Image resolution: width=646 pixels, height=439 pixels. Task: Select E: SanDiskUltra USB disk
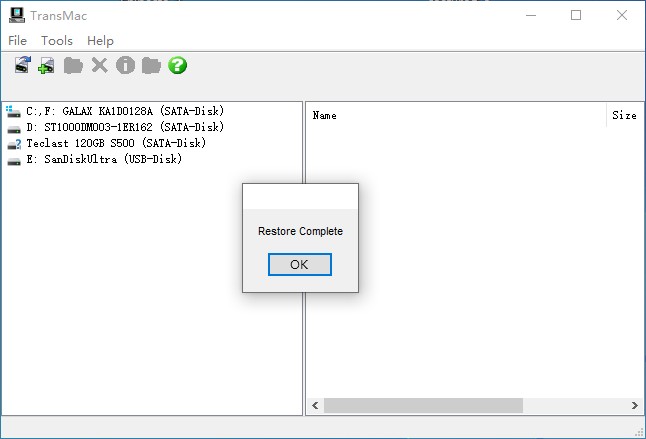point(104,159)
